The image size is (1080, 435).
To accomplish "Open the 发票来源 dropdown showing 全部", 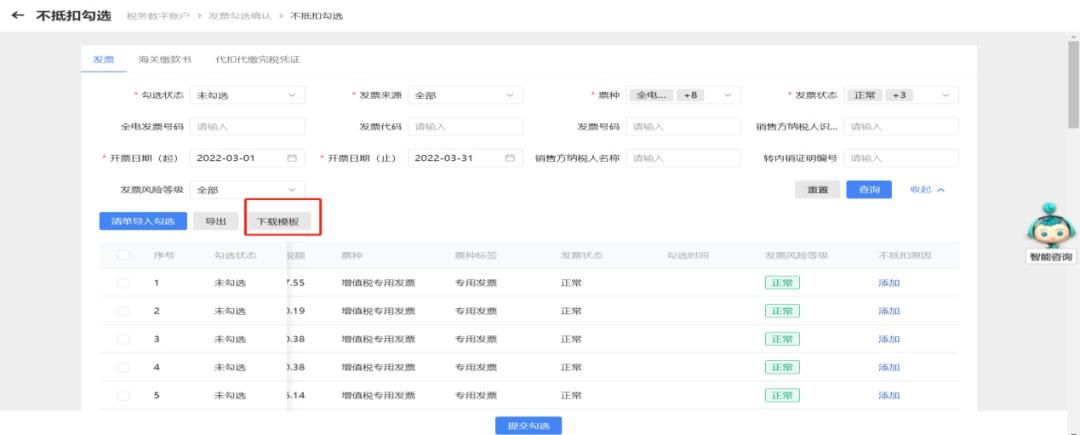I will (x=465, y=95).
